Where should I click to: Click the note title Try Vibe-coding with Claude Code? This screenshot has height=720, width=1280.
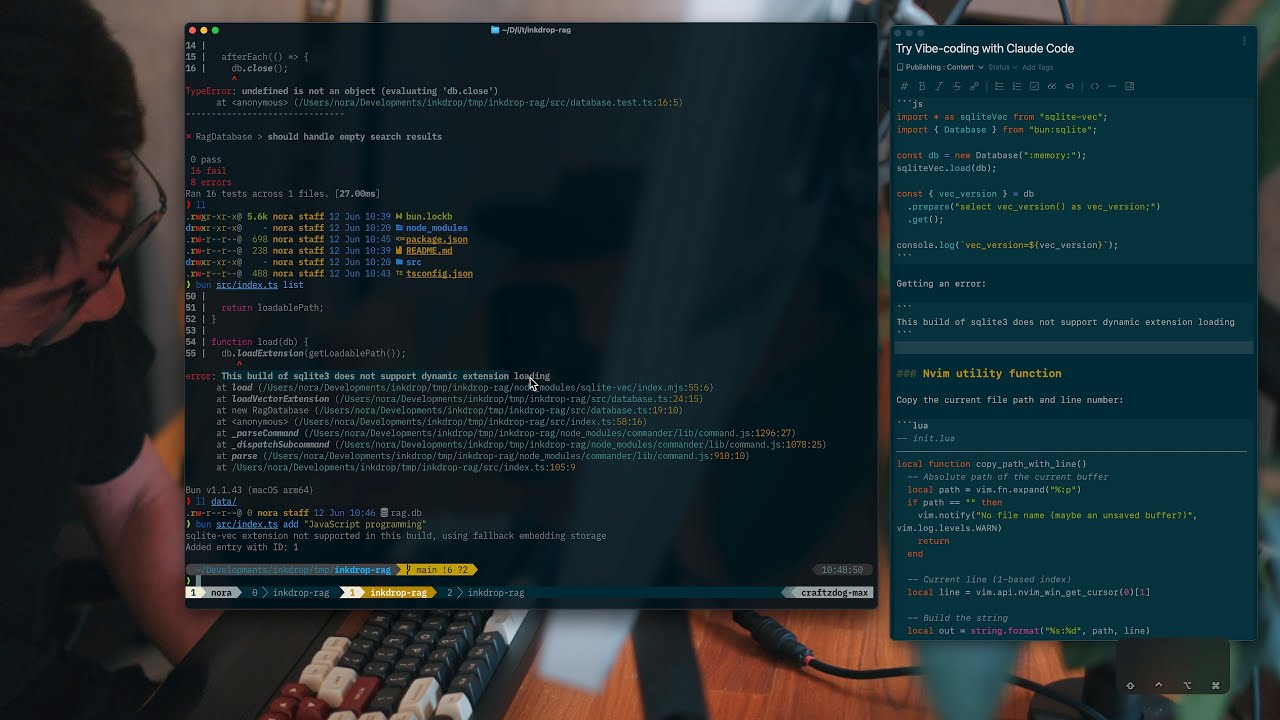[985, 48]
